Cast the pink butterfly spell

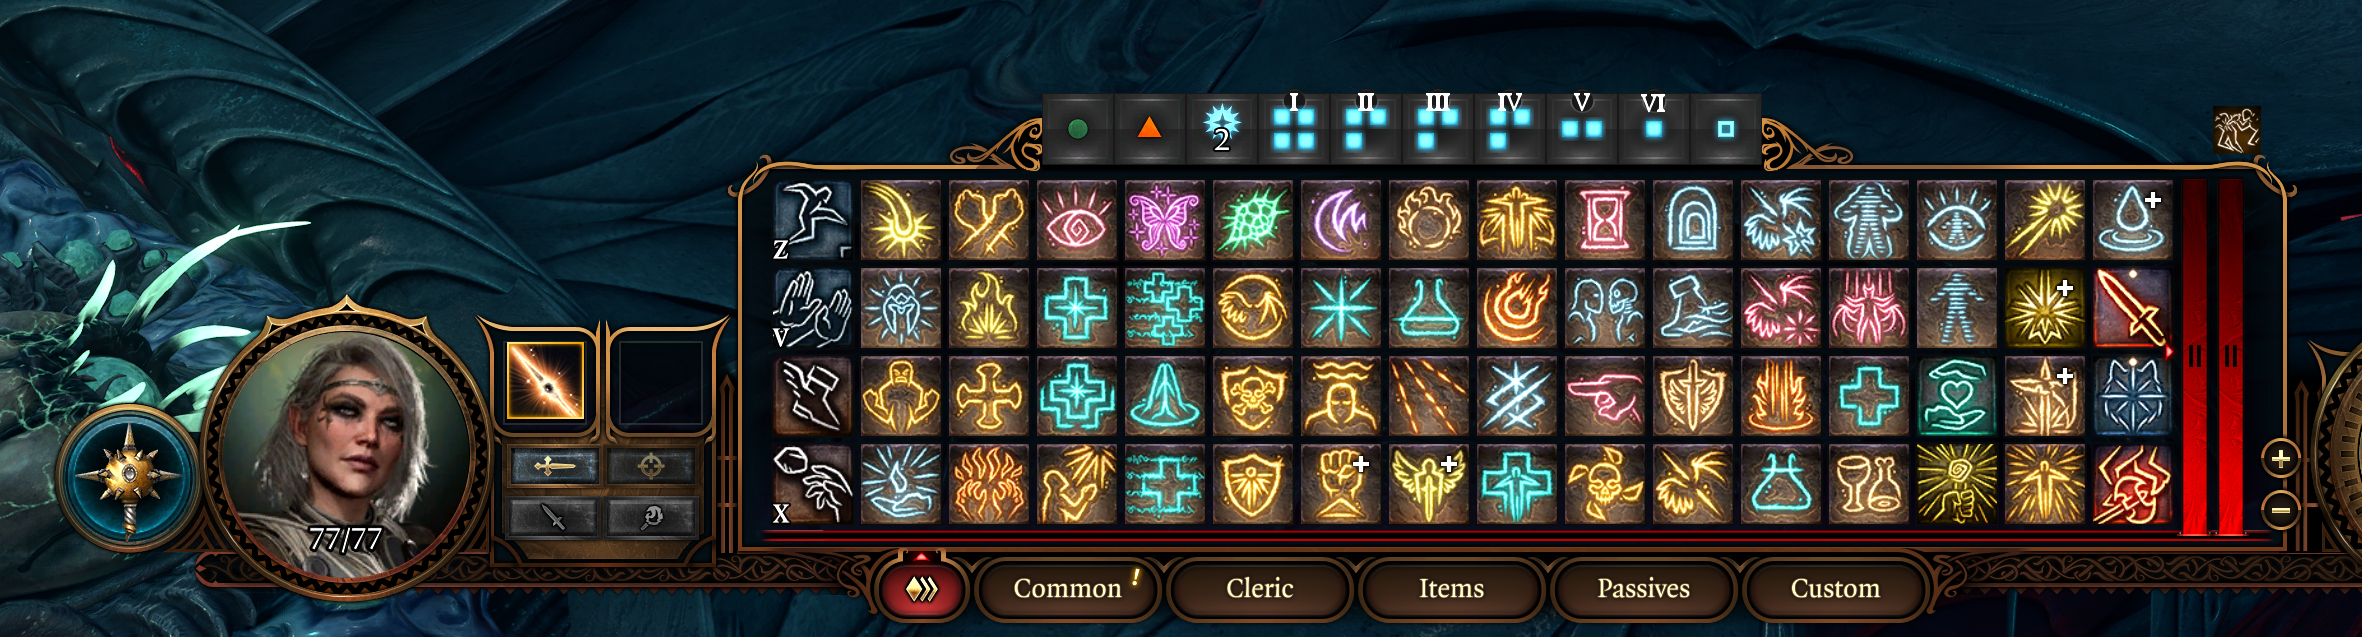(x=1165, y=220)
